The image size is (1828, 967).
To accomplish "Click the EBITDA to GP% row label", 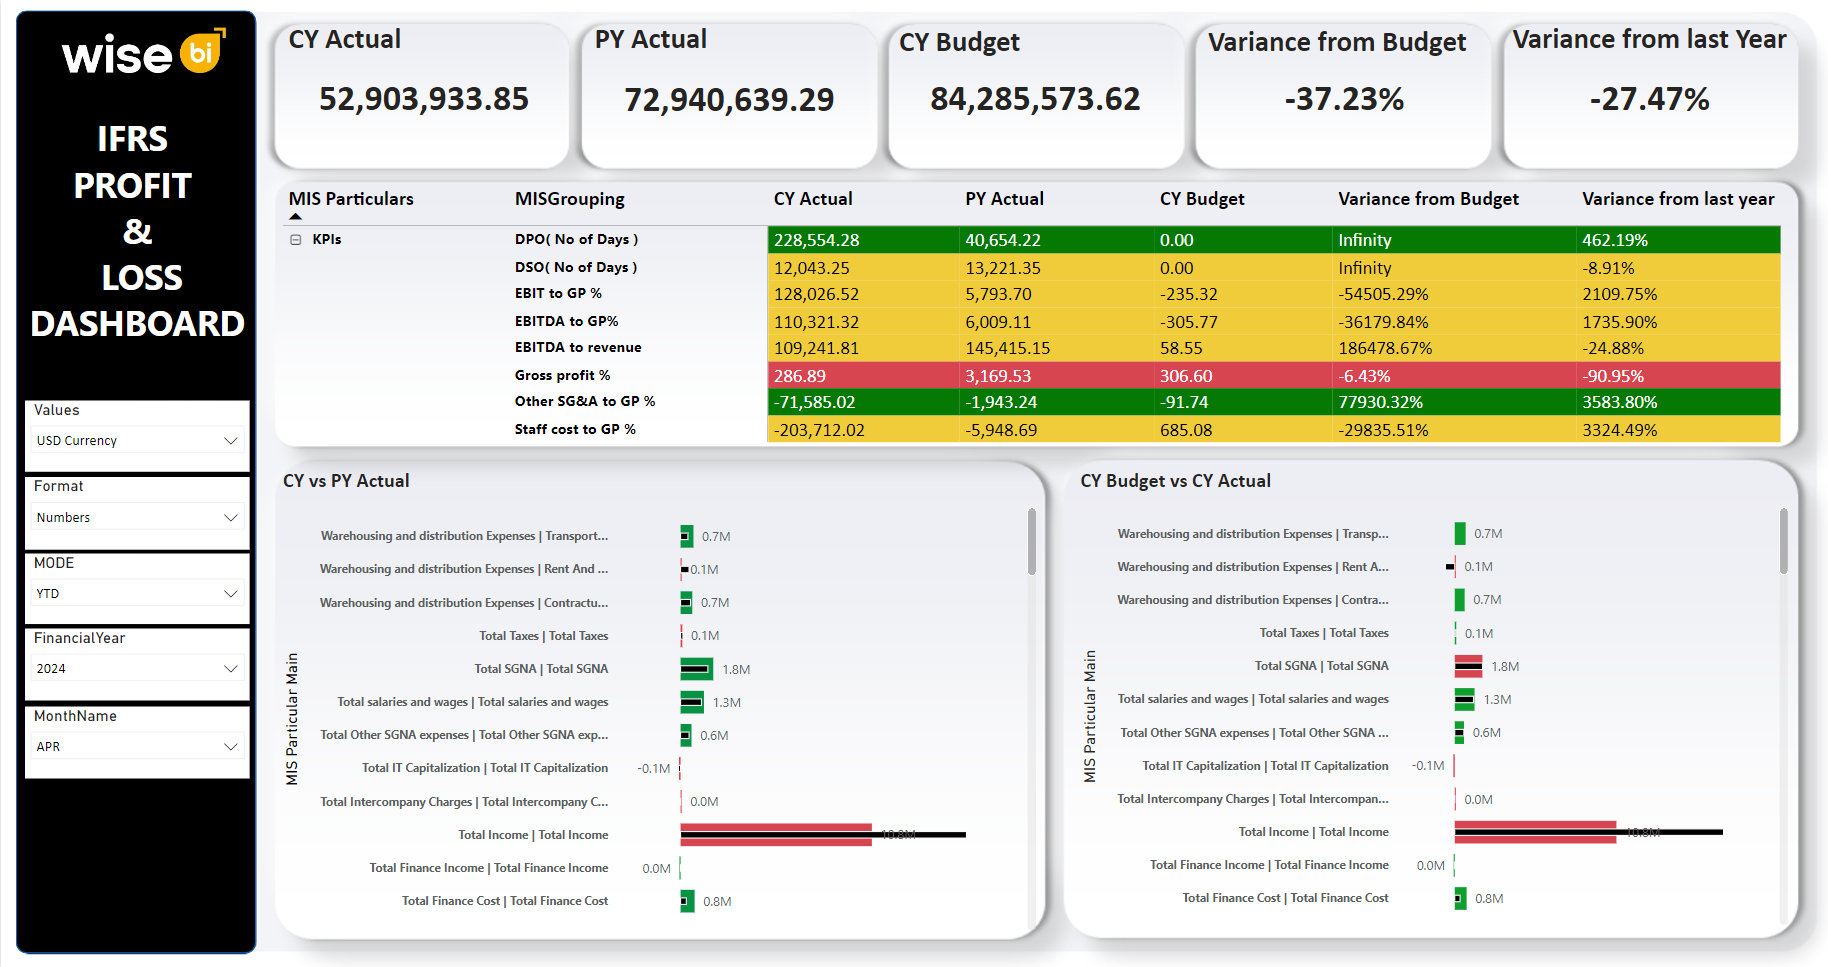I will click(566, 322).
